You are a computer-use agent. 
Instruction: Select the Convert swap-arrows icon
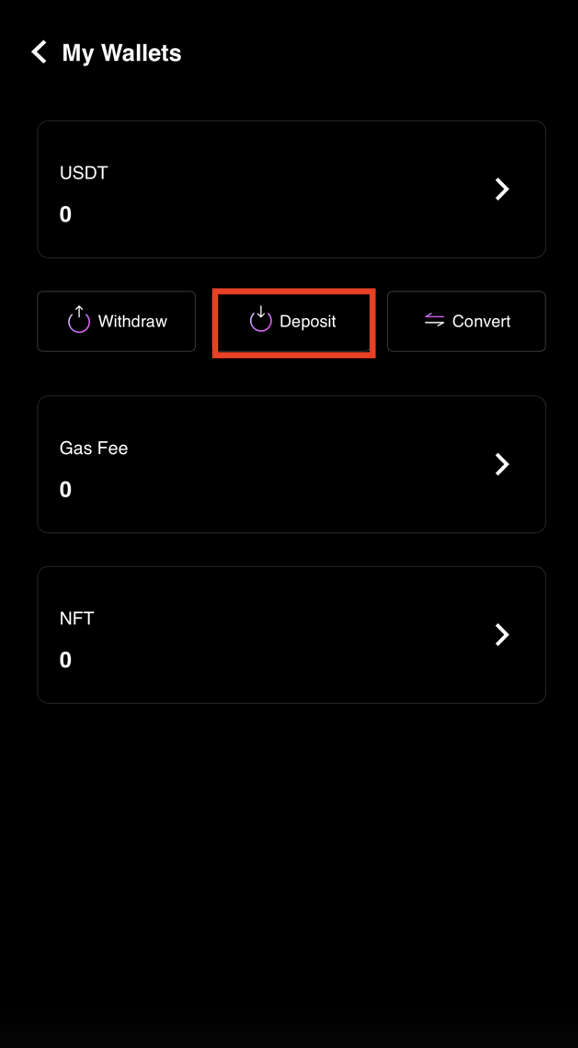pos(434,321)
